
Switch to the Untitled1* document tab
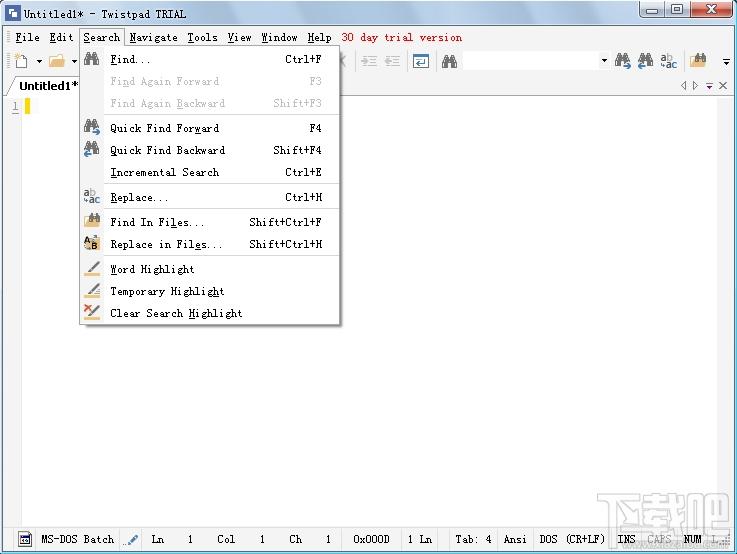click(x=48, y=86)
